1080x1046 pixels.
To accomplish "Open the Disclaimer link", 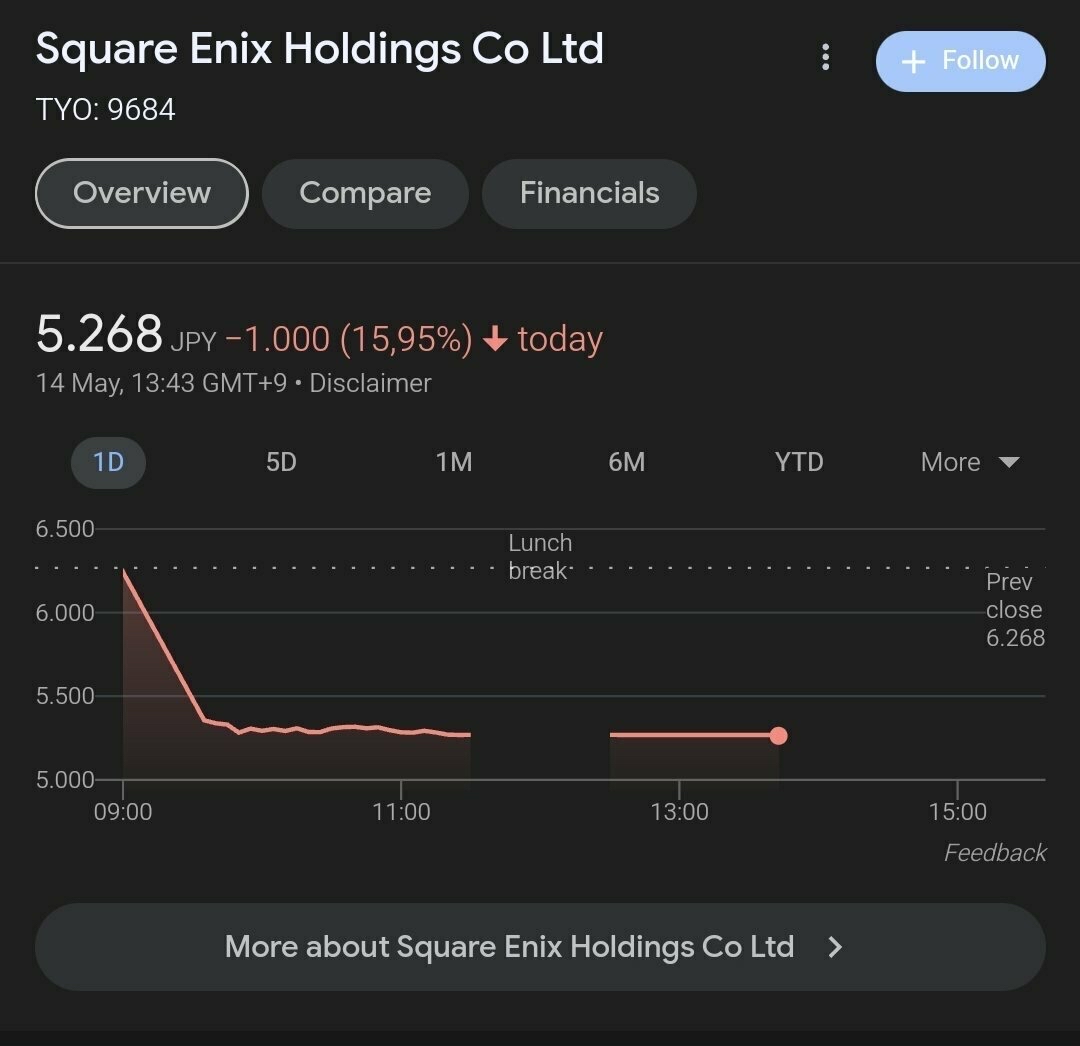I will click(370, 383).
